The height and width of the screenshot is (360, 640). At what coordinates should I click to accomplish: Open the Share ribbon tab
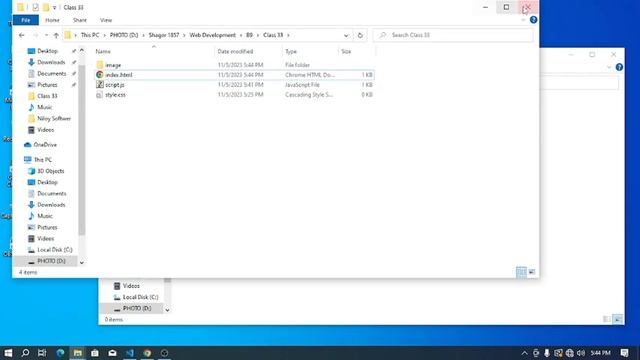pyautogui.click(x=80, y=20)
